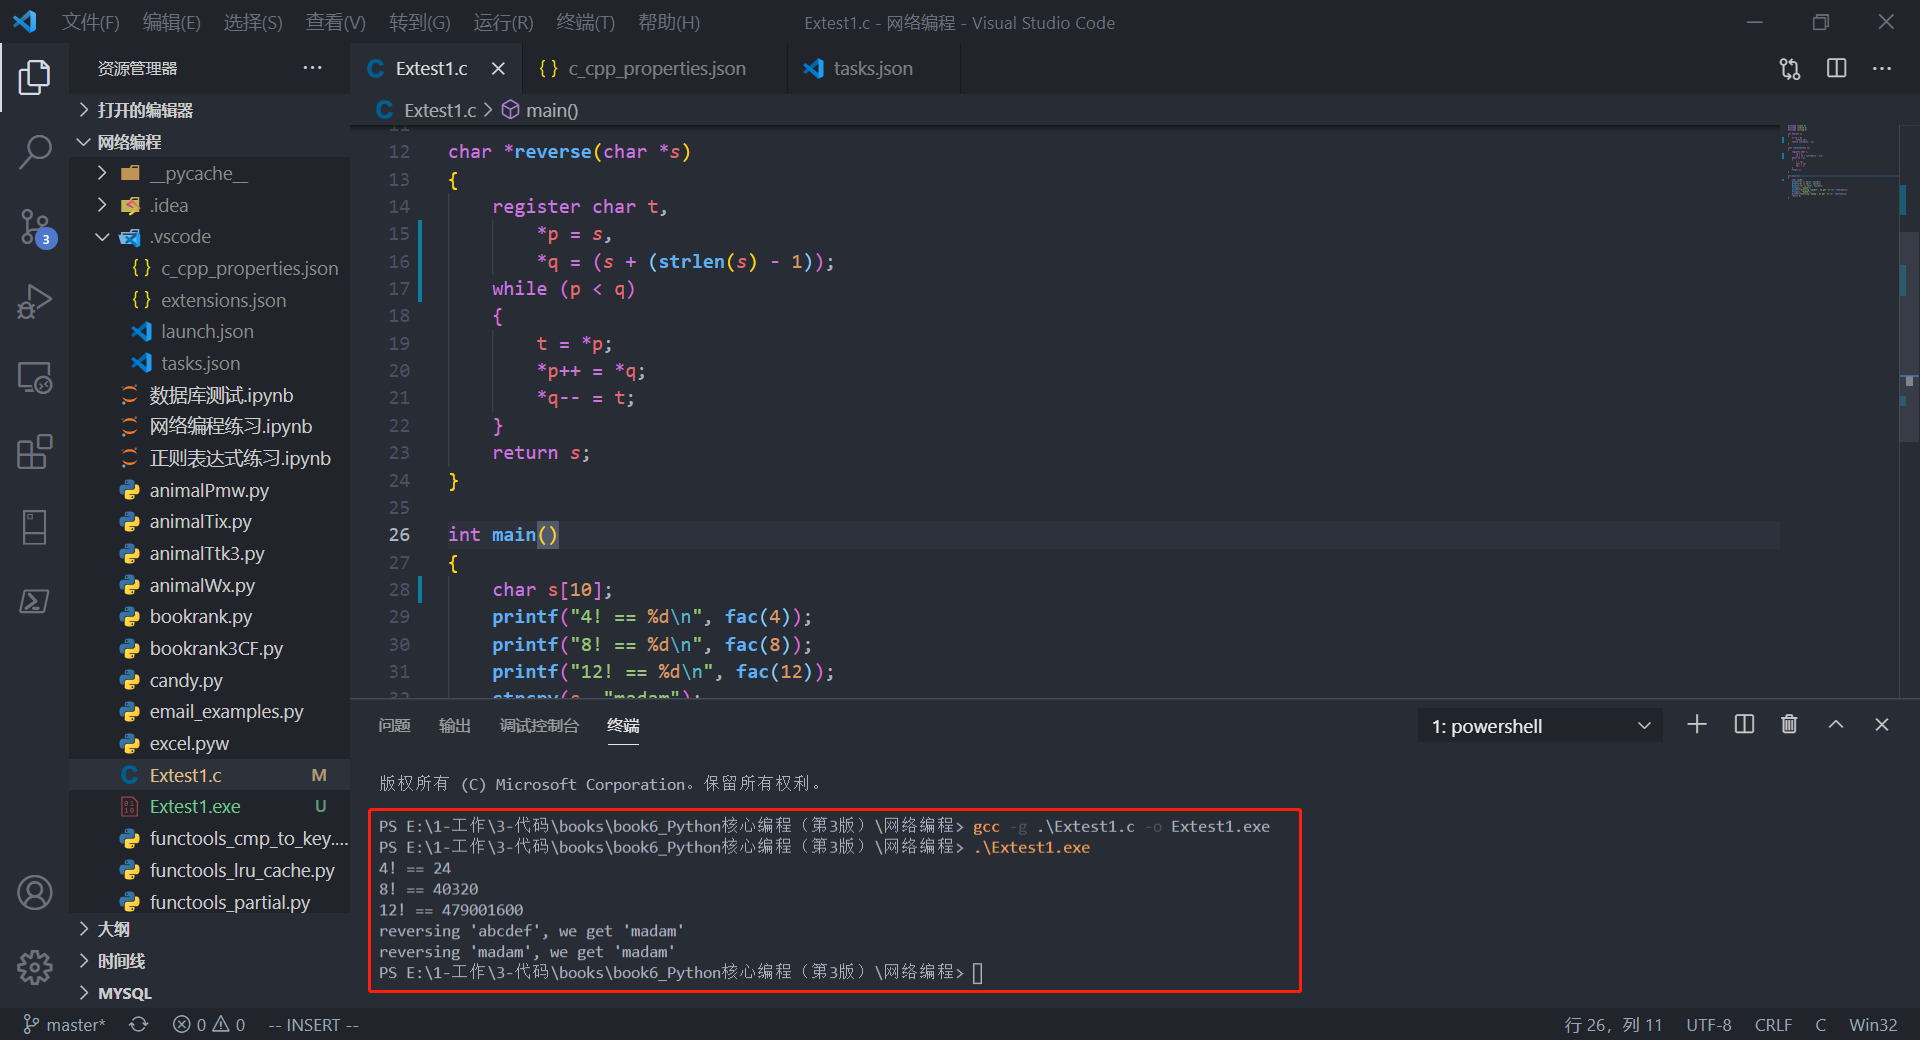Open launch.json in the explorer

(207, 331)
